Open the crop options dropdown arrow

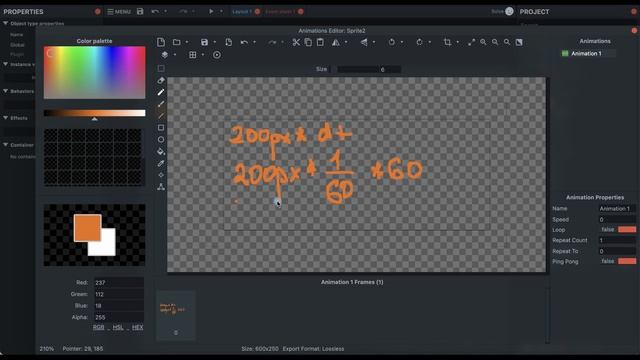(x=458, y=42)
